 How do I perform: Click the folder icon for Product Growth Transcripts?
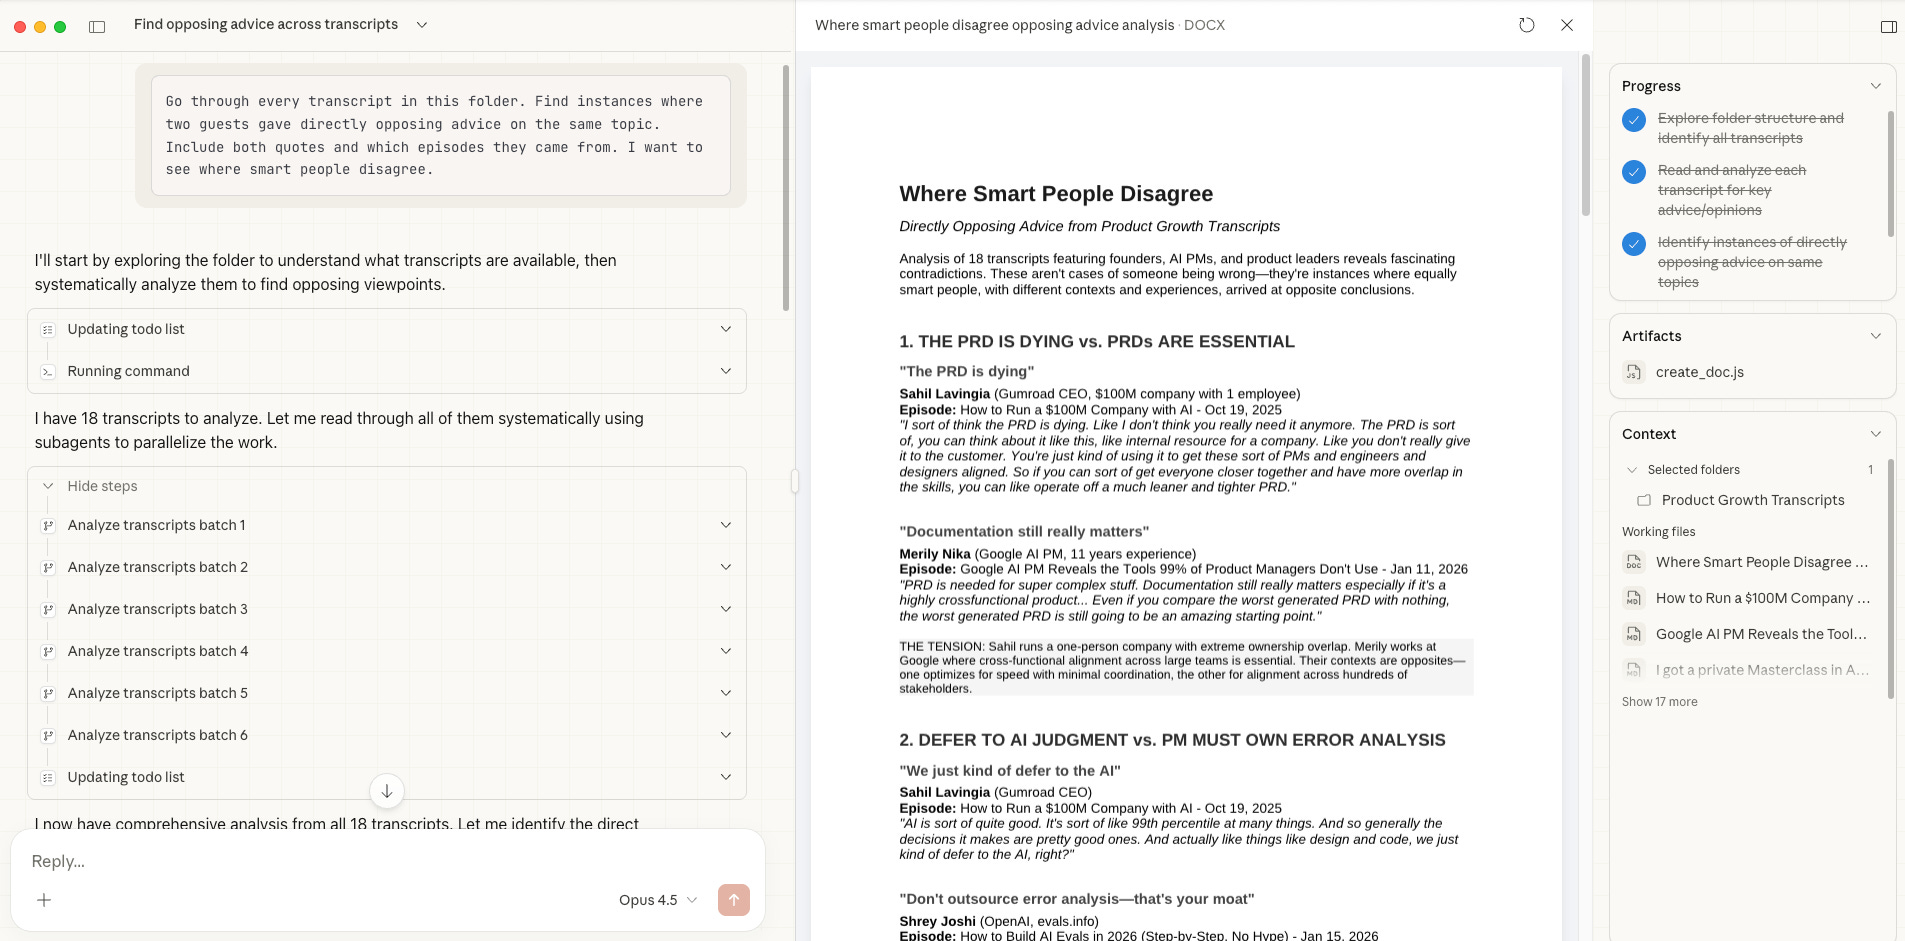[1643, 500]
